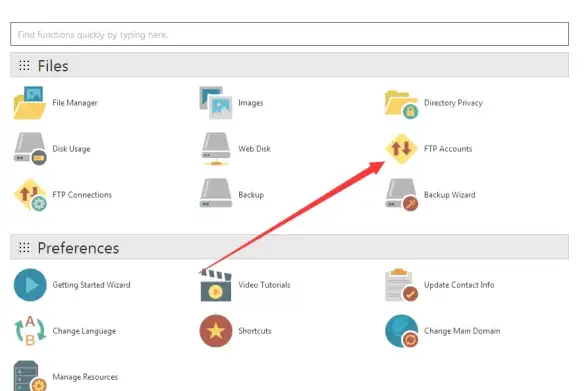Click the Backup drive icon

(x=216, y=193)
